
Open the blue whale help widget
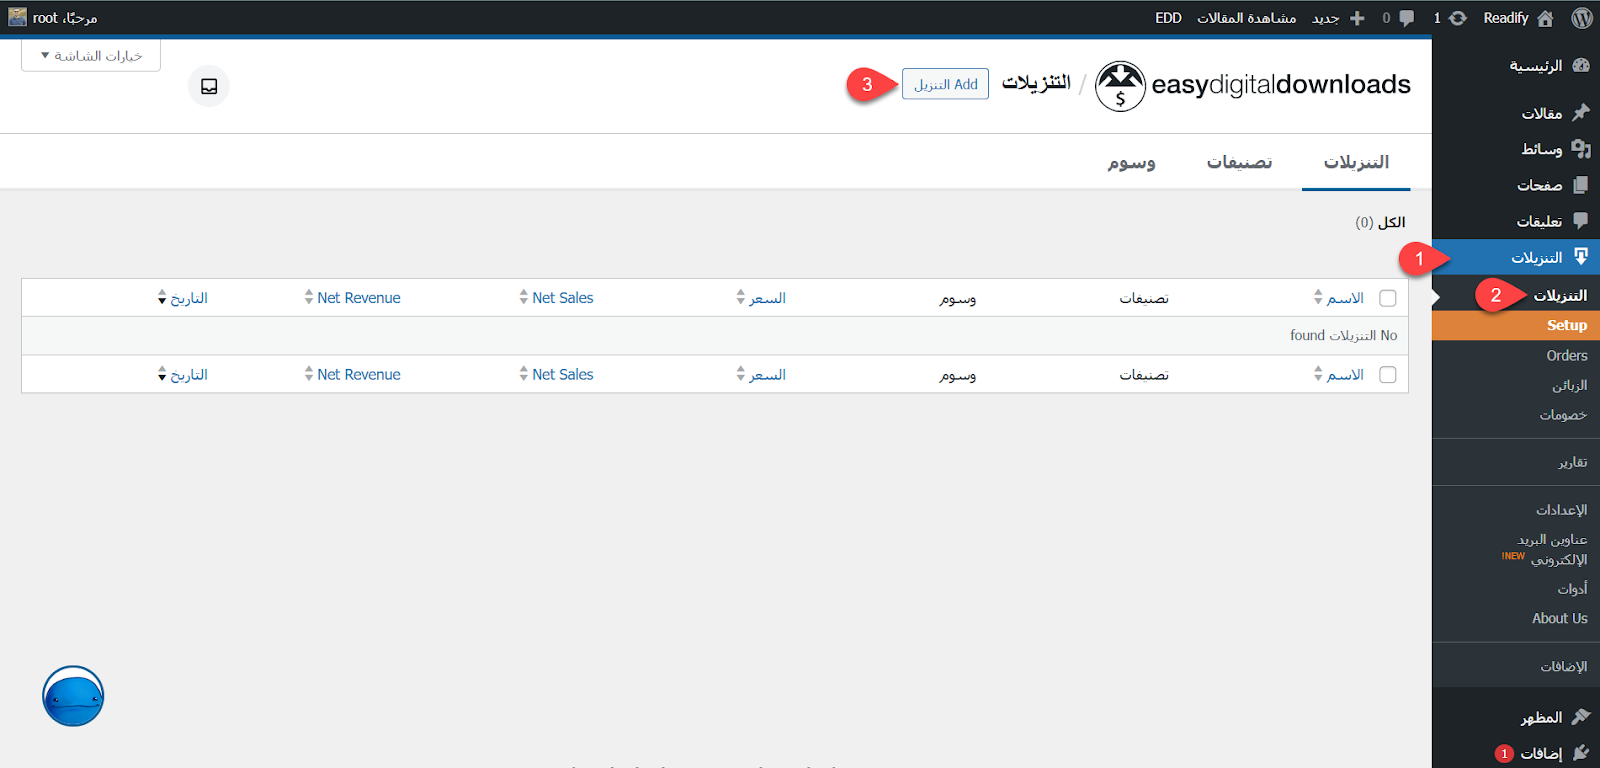(x=73, y=696)
